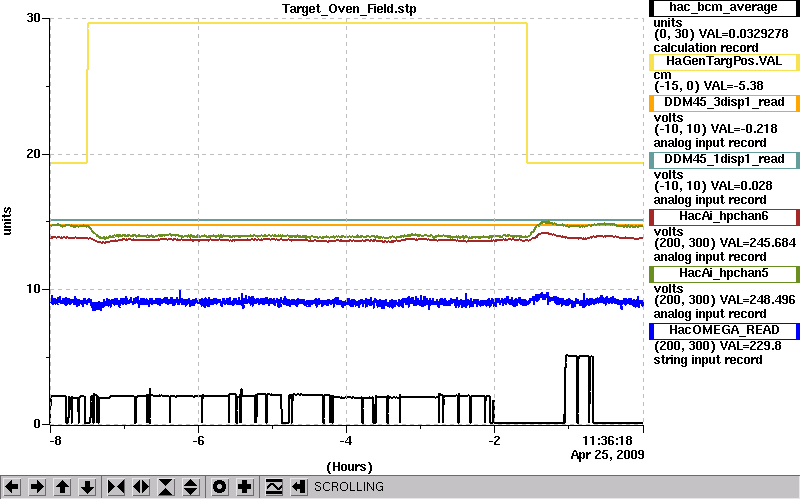Pan the plot left with the left arrow

click(12, 487)
